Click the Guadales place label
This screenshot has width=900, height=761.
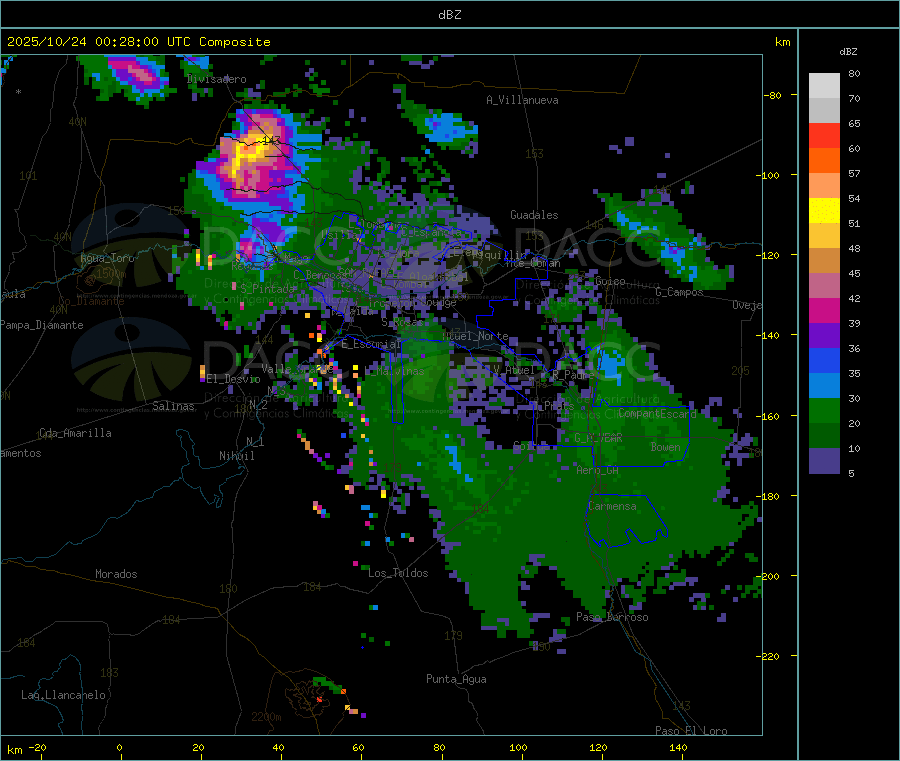pyautogui.click(x=534, y=215)
